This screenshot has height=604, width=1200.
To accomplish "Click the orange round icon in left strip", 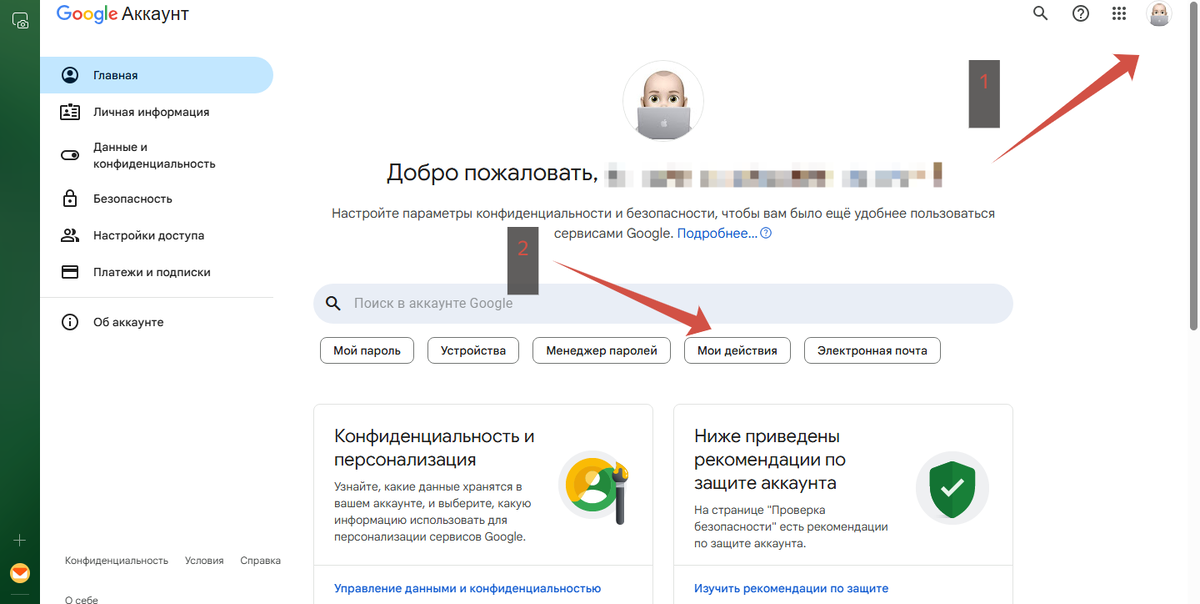I will click(19, 573).
